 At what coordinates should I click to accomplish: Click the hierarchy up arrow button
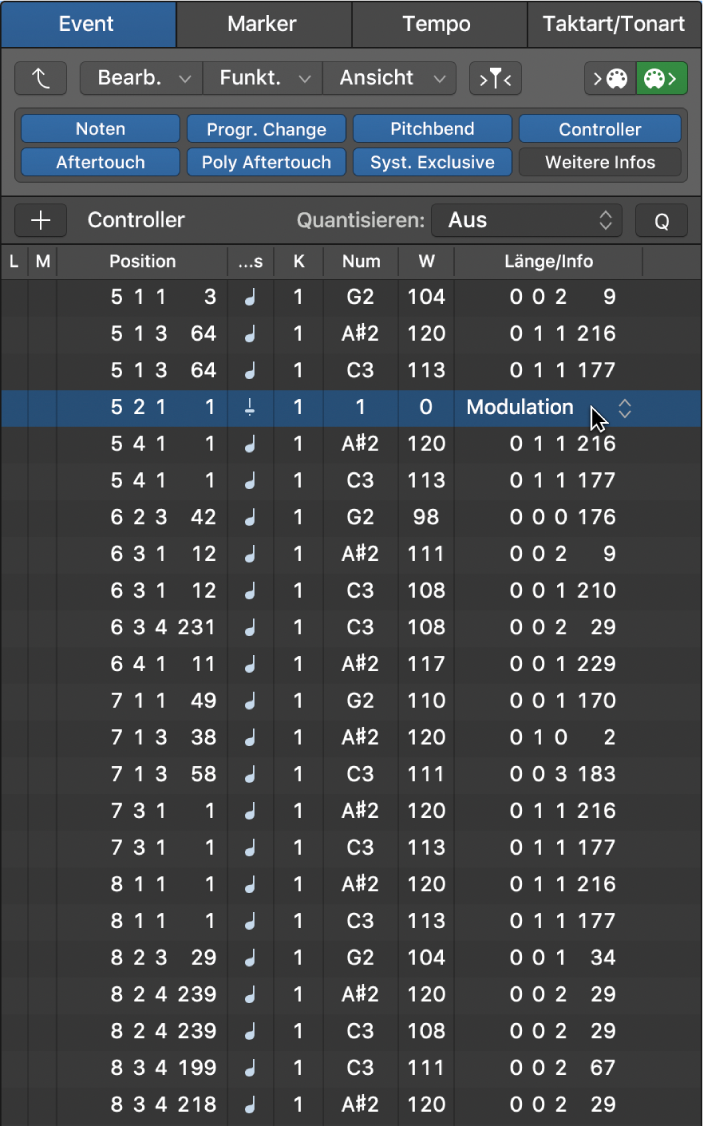tap(40, 78)
